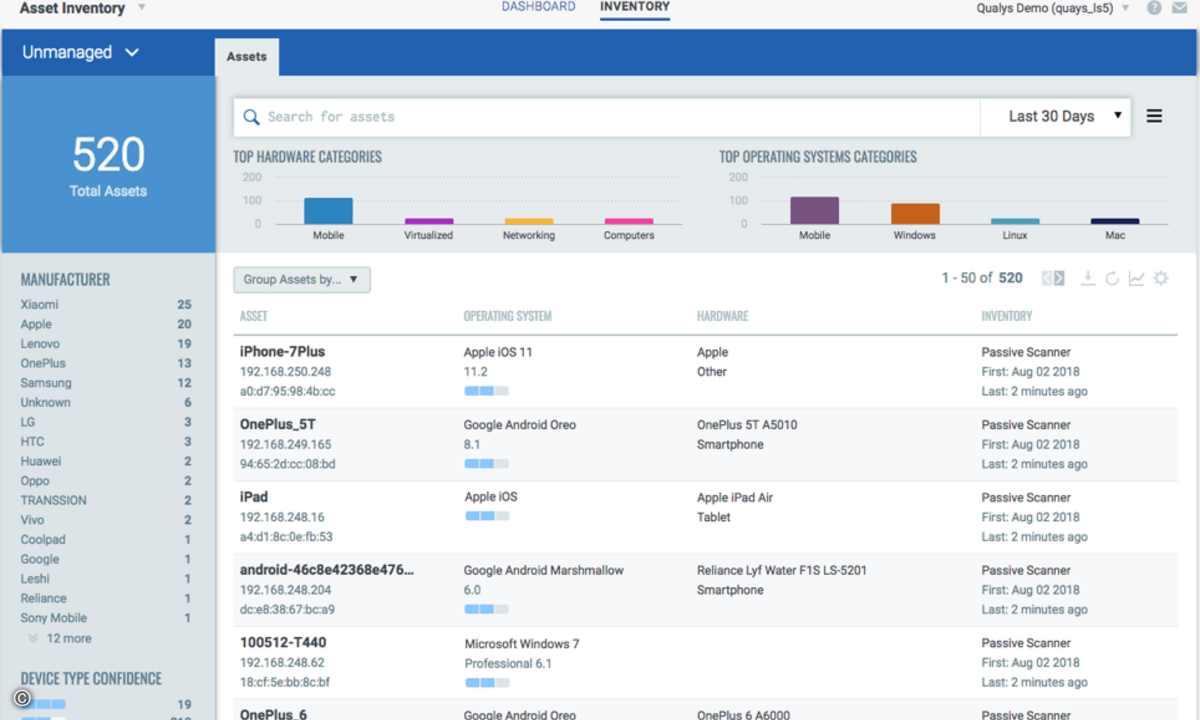Open the help question mark icon
The image size is (1200, 720).
point(1154,8)
